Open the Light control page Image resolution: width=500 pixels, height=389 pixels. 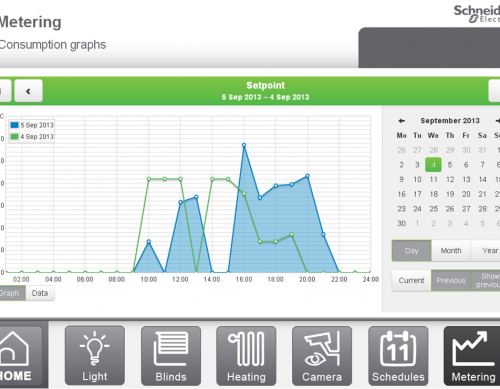95,356
